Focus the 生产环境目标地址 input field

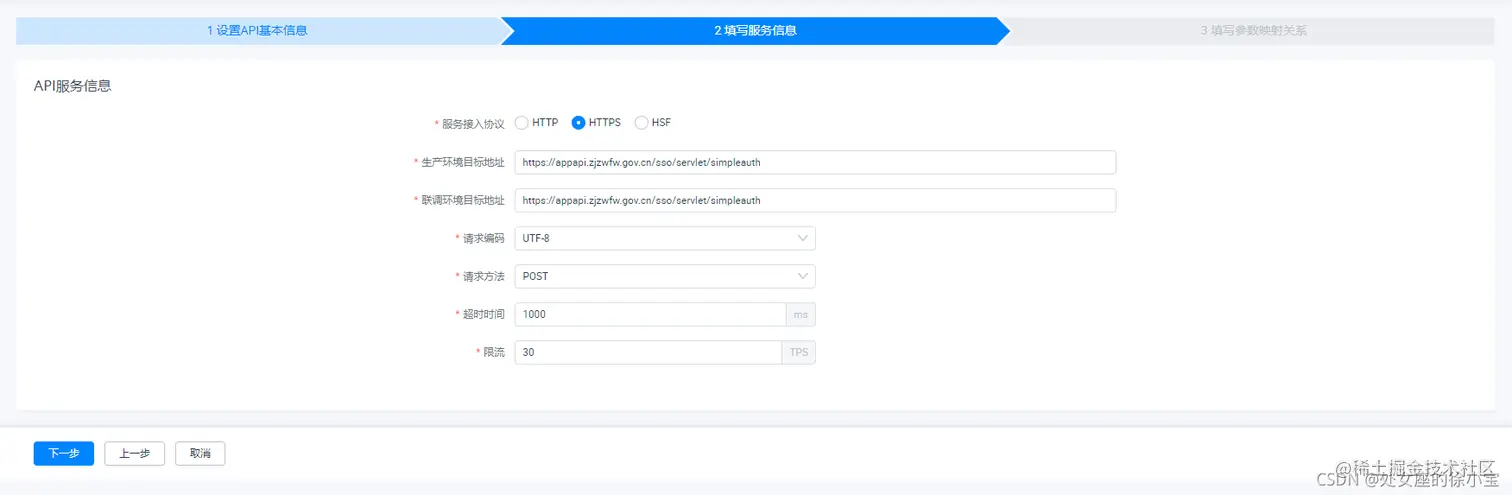pos(815,162)
